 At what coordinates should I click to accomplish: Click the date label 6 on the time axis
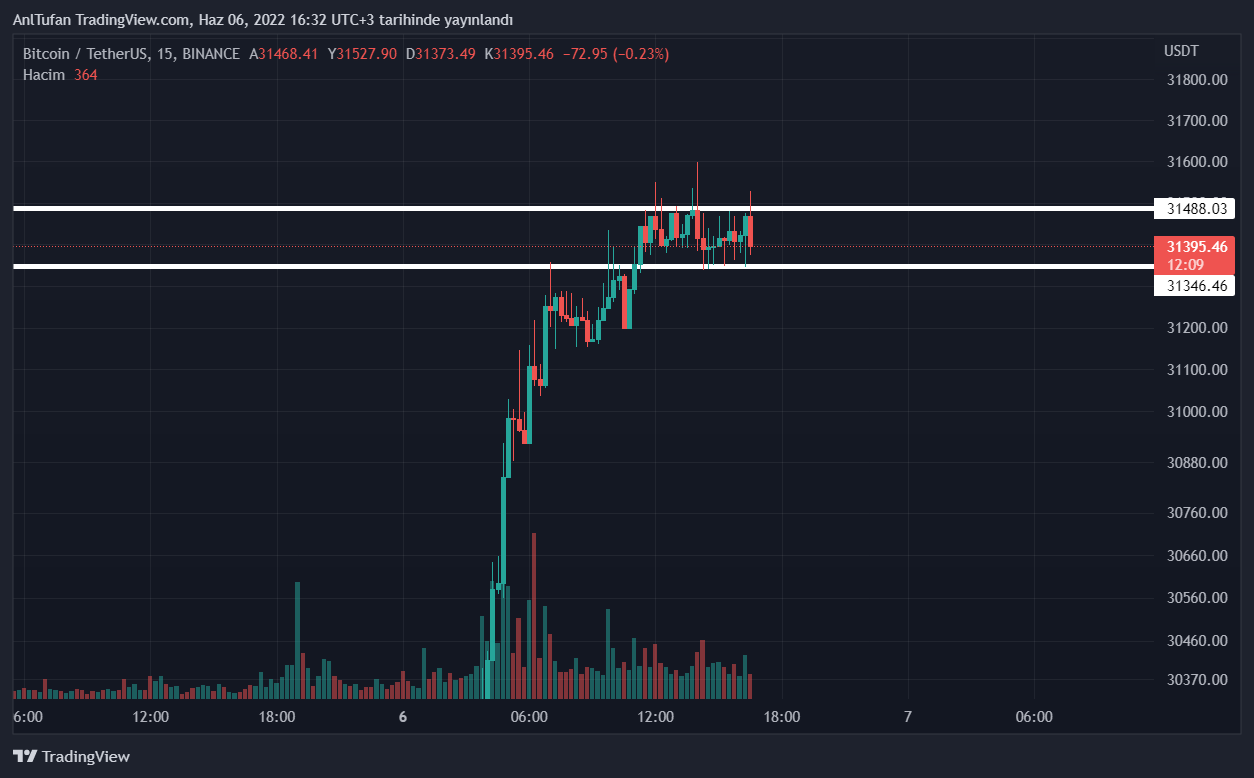pyautogui.click(x=402, y=717)
